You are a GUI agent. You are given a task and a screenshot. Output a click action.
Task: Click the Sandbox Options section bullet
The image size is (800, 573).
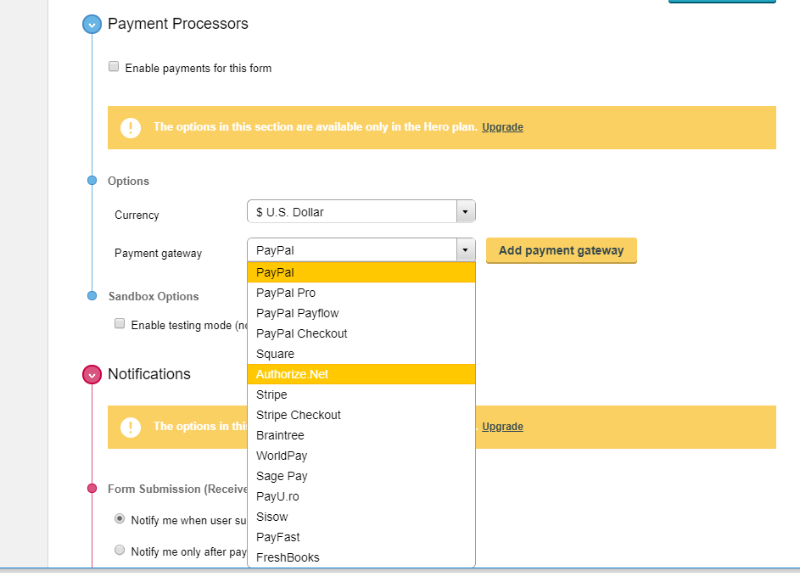click(x=92, y=295)
